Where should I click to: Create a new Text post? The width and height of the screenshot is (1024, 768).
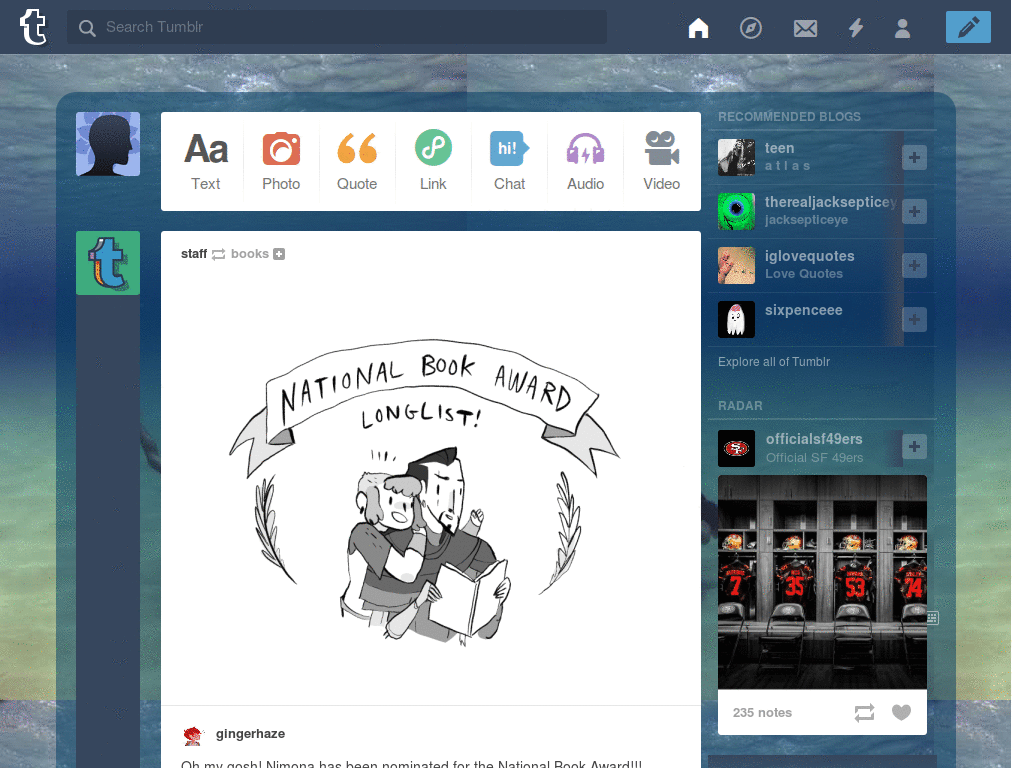coord(206,161)
